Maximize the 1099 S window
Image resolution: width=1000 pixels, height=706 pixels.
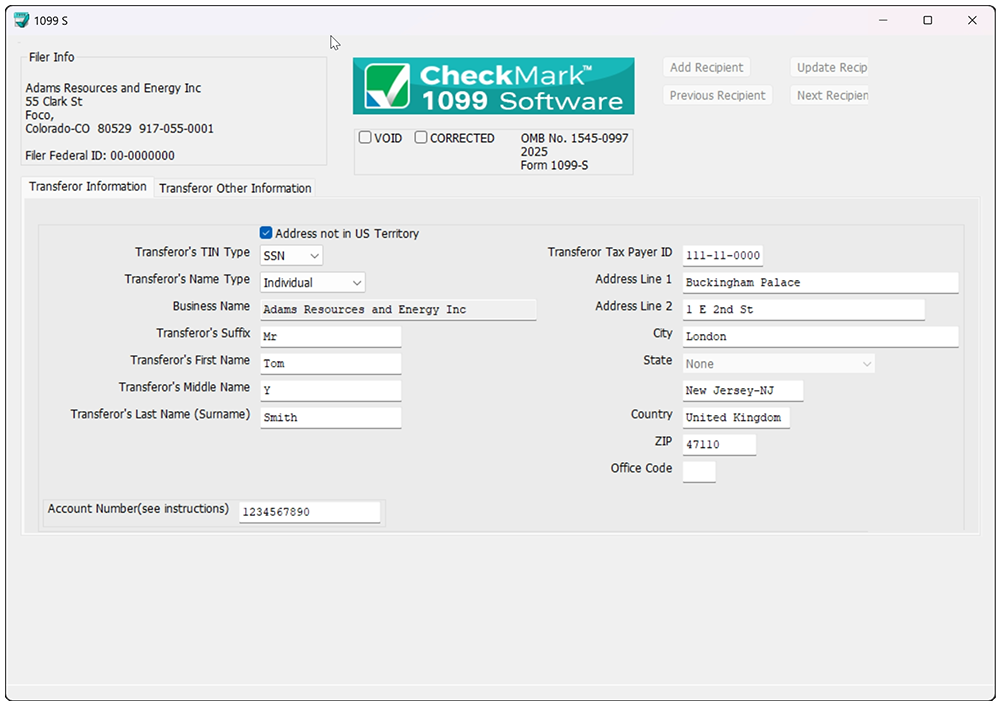point(928,20)
